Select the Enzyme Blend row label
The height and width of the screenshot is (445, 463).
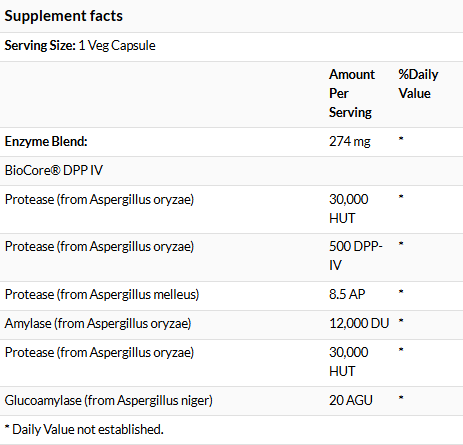tap(46, 141)
